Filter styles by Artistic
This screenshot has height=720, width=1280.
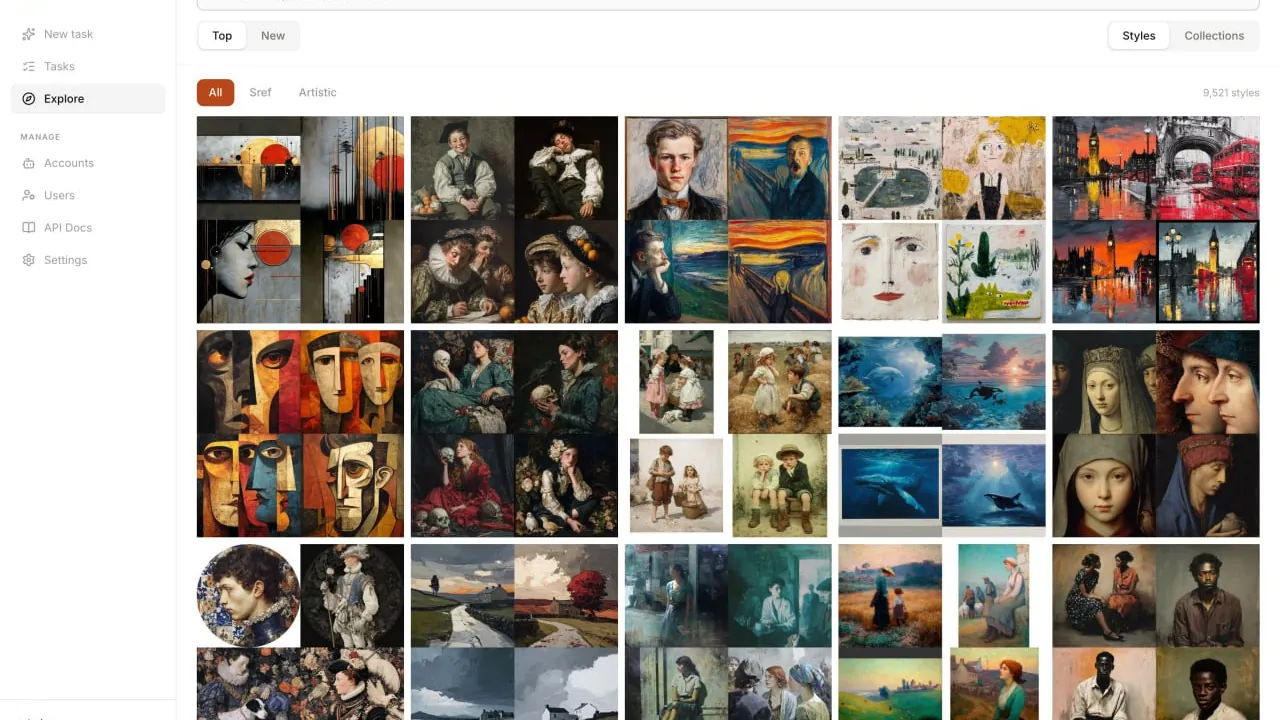click(x=317, y=92)
